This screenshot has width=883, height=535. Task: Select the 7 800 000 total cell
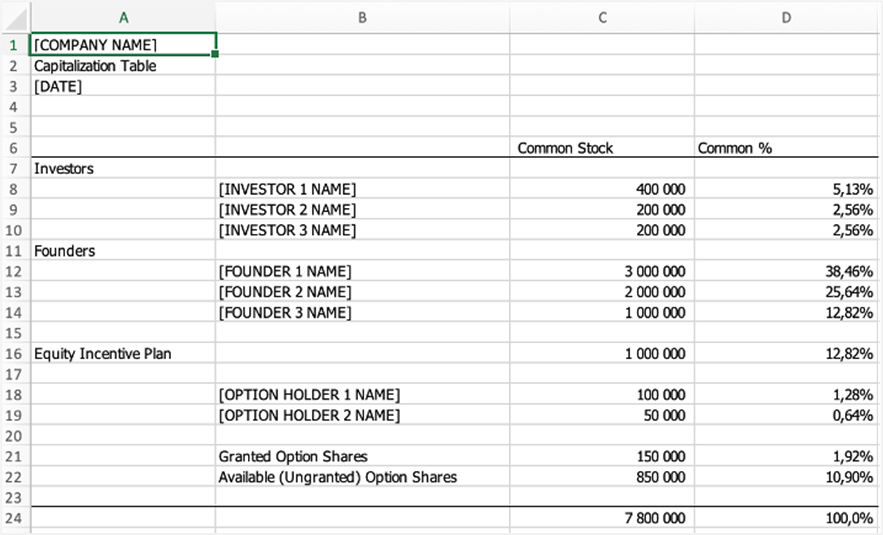point(601,519)
